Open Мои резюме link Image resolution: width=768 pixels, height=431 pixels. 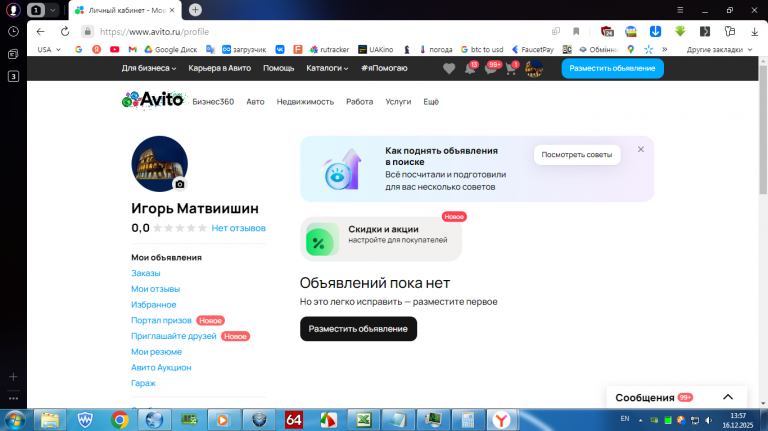tap(156, 352)
